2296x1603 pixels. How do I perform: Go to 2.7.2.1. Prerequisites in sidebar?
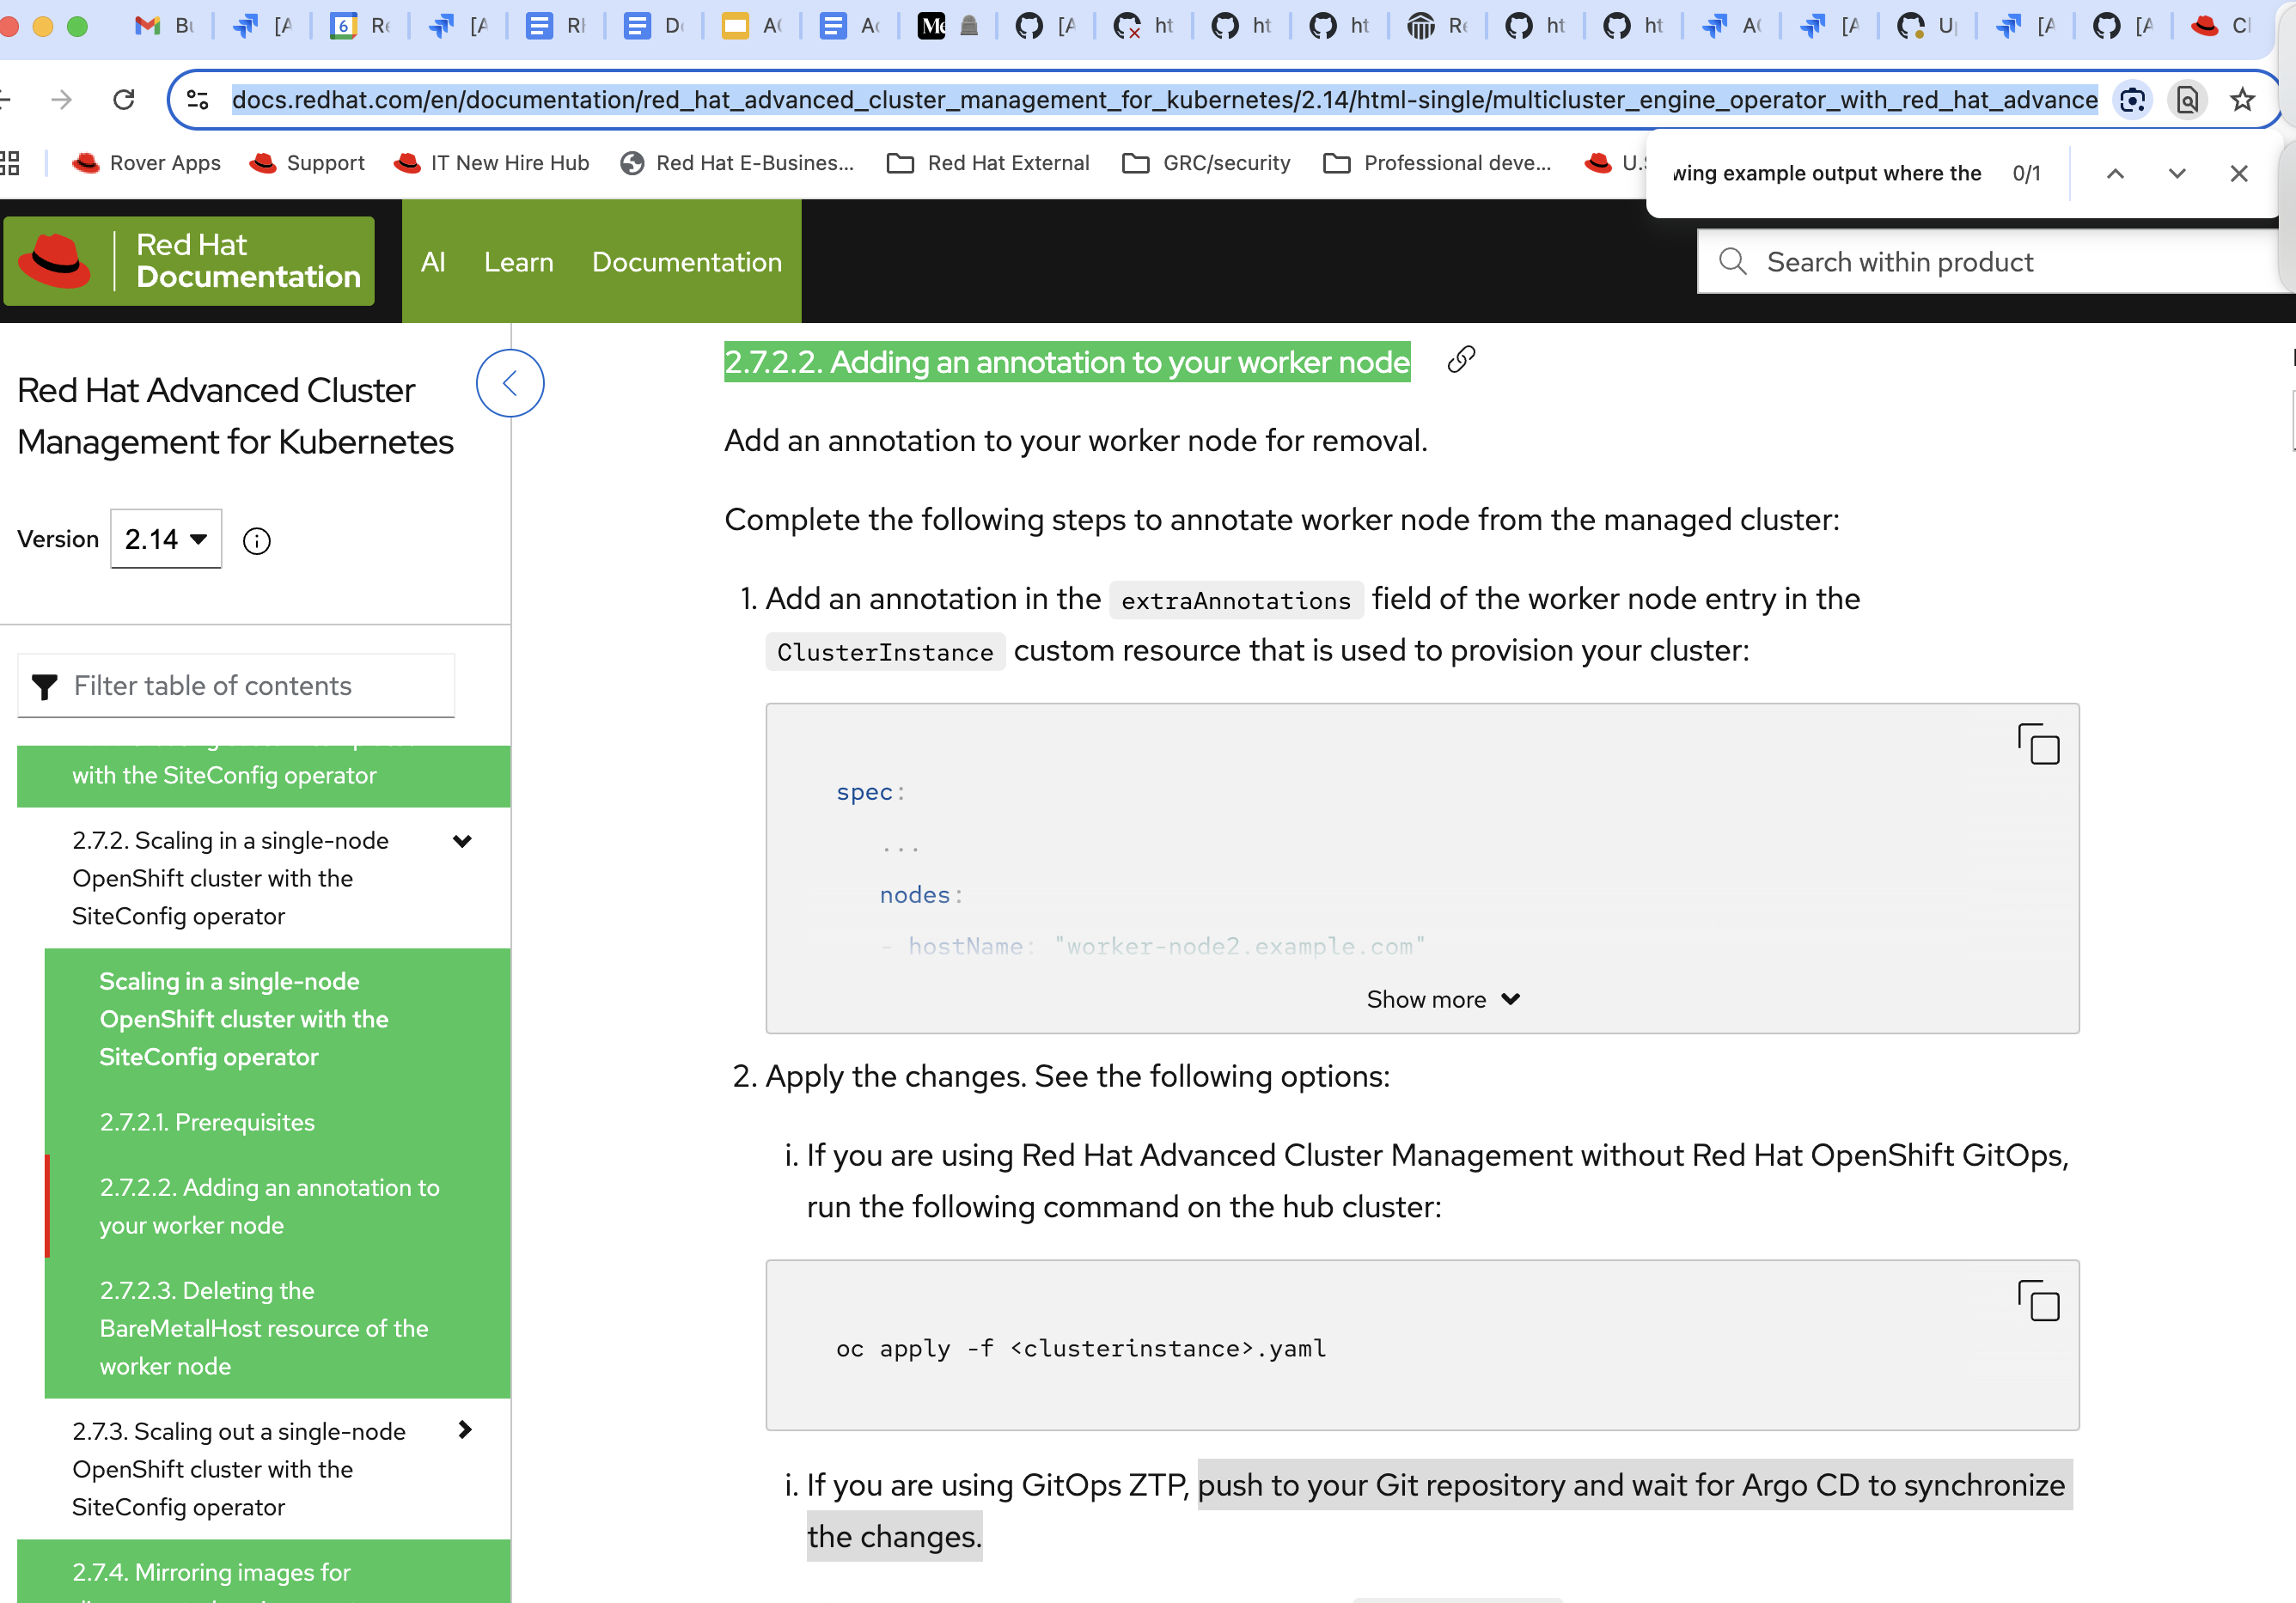(207, 1122)
